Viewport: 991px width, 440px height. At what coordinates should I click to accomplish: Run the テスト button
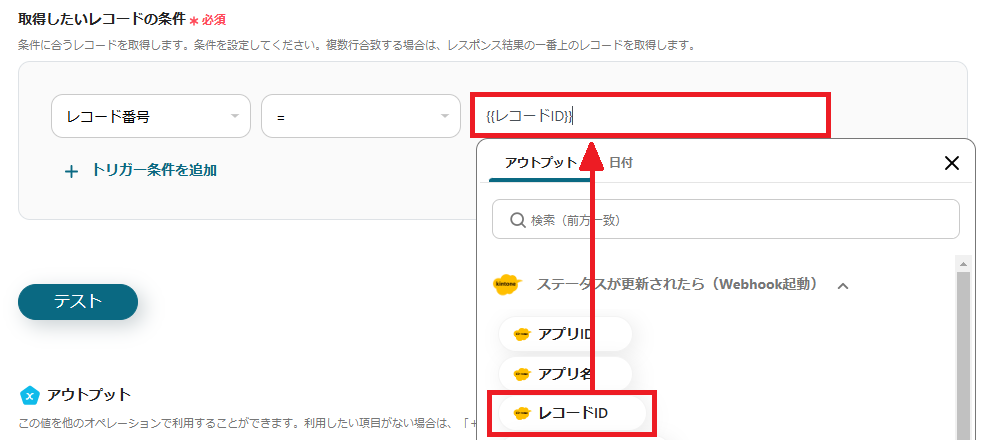78,302
